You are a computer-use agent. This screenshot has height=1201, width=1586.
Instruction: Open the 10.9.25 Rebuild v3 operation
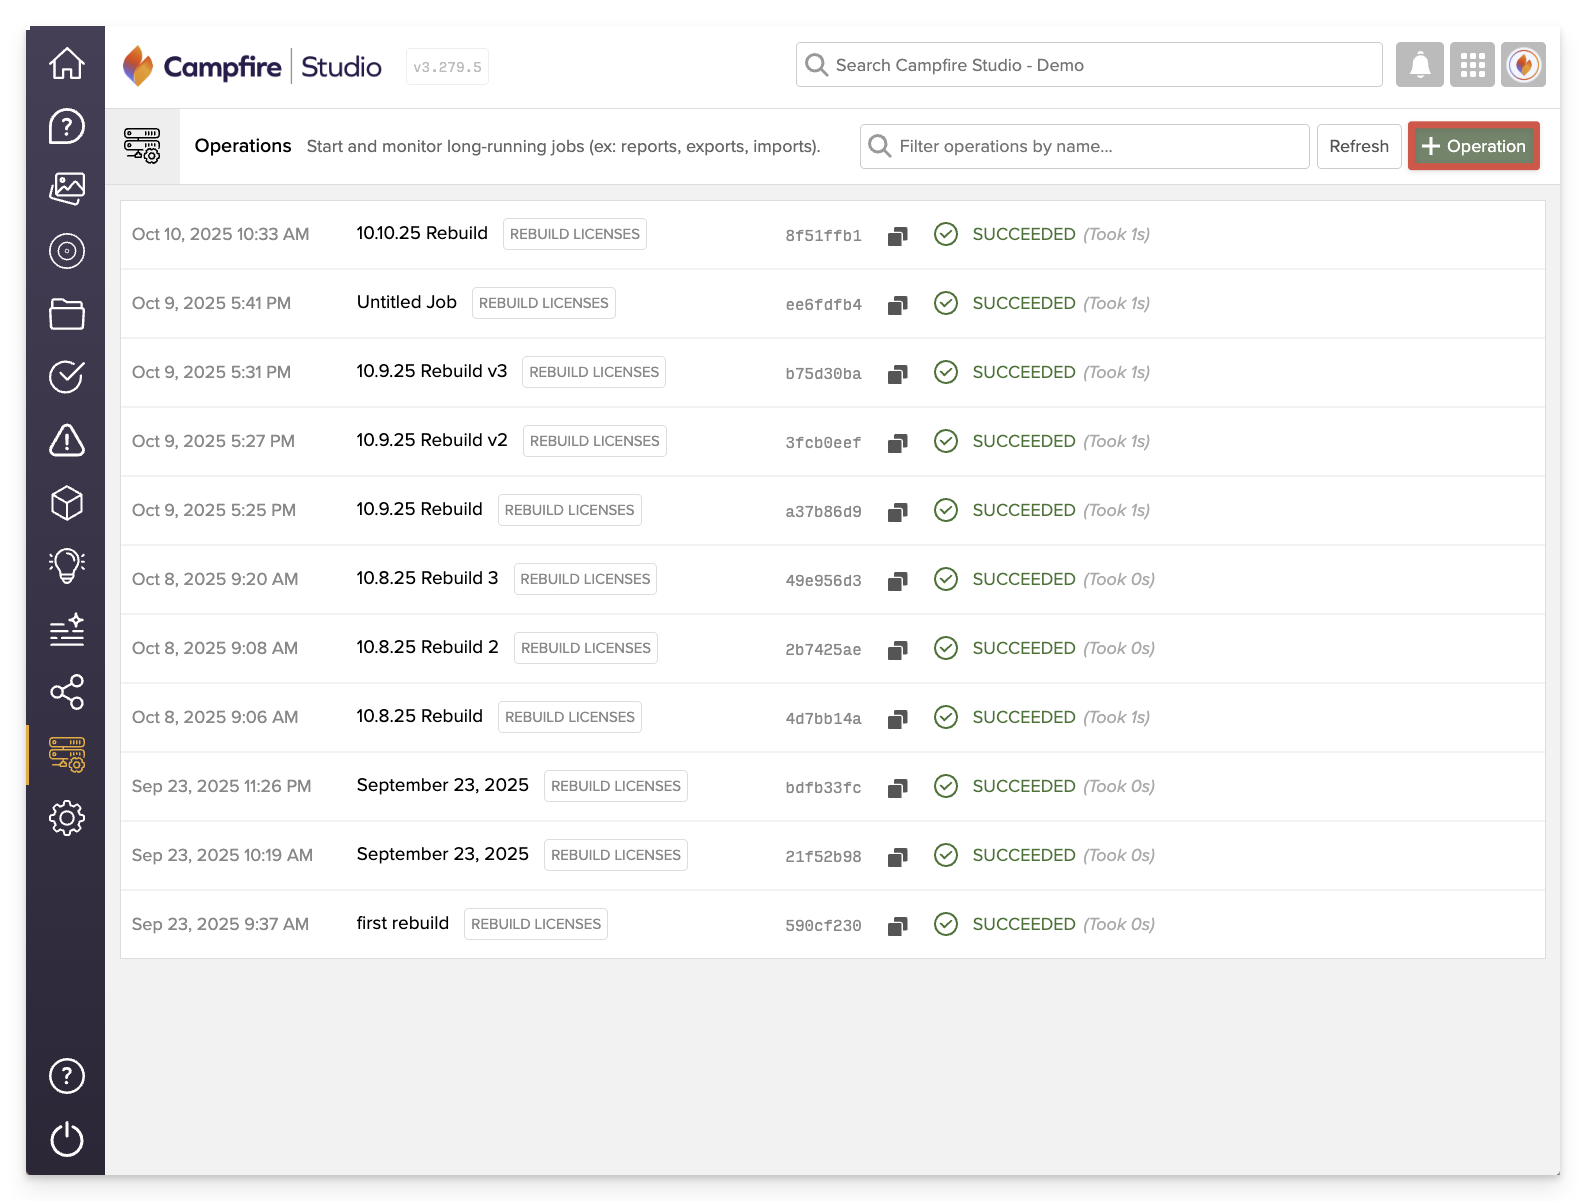pos(431,371)
